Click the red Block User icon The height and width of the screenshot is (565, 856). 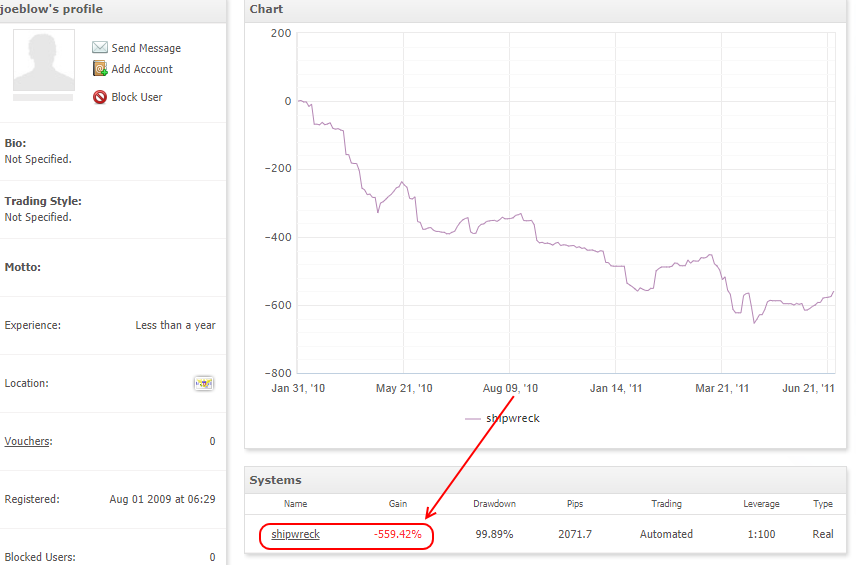100,97
